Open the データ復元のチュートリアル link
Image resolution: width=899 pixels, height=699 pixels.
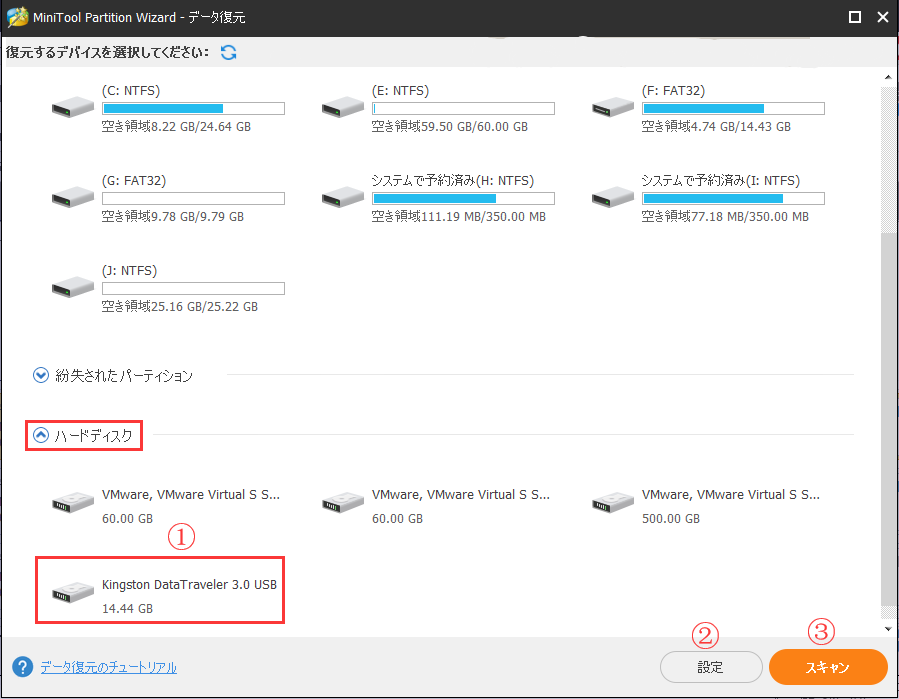[x=108, y=667]
